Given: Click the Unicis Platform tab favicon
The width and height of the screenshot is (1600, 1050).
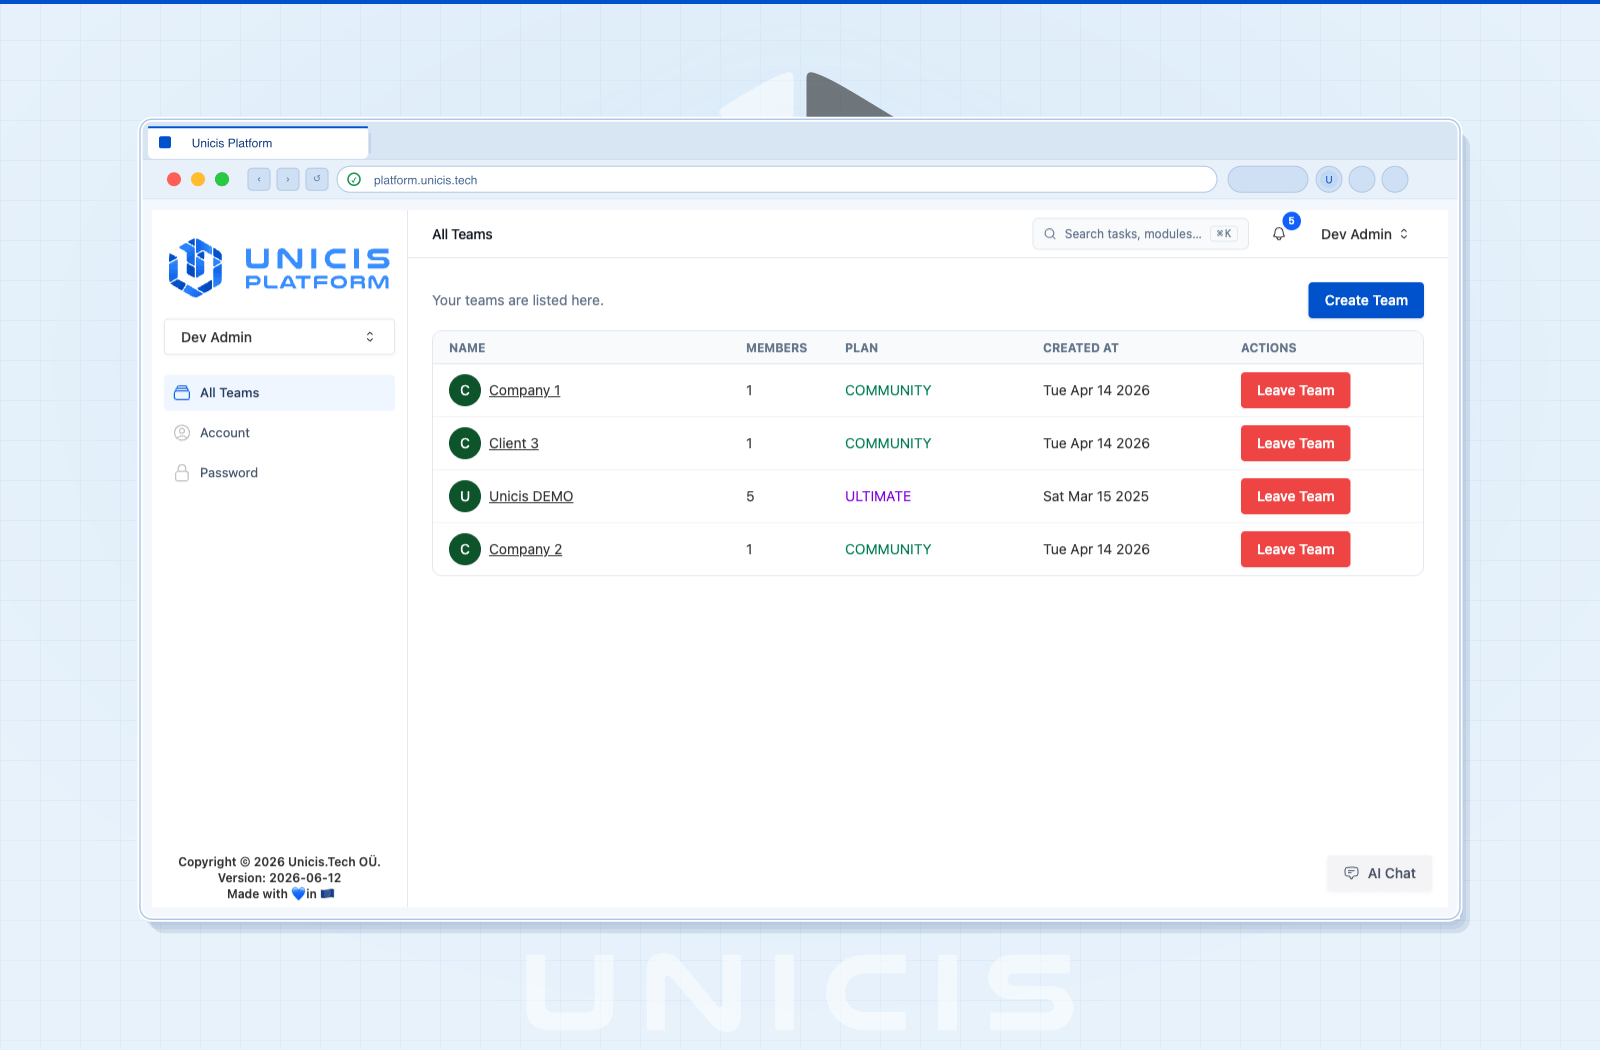Looking at the screenshot, I should point(166,143).
